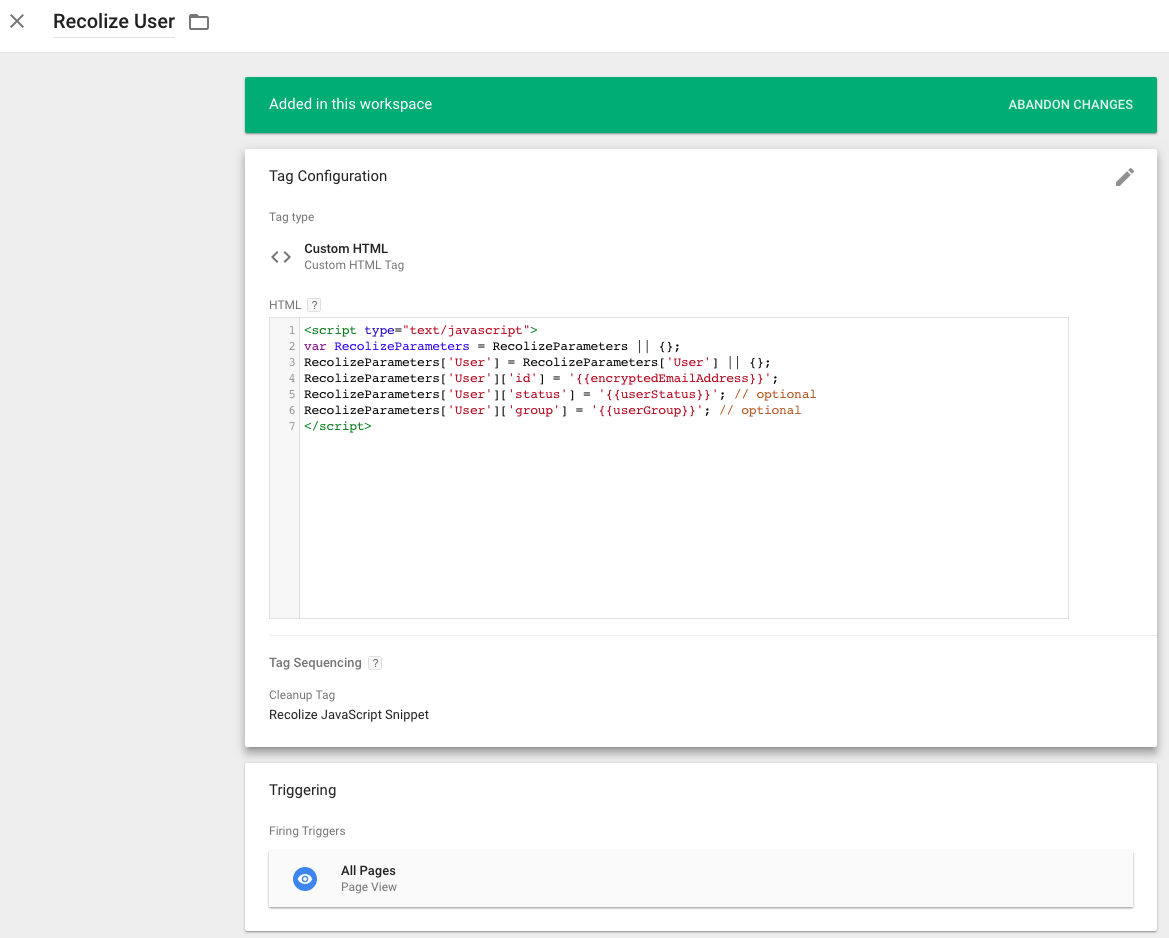Click the folder icon next to tag name

click(199, 22)
